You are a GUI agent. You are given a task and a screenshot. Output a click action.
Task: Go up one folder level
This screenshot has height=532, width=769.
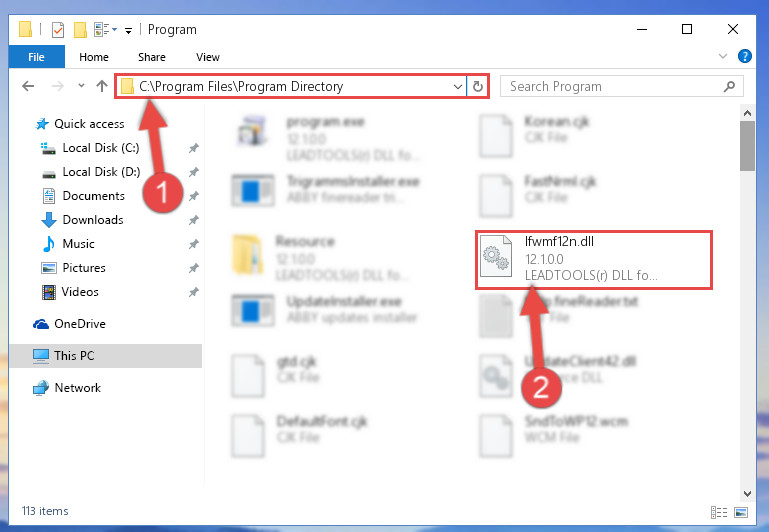tap(102, 86)
